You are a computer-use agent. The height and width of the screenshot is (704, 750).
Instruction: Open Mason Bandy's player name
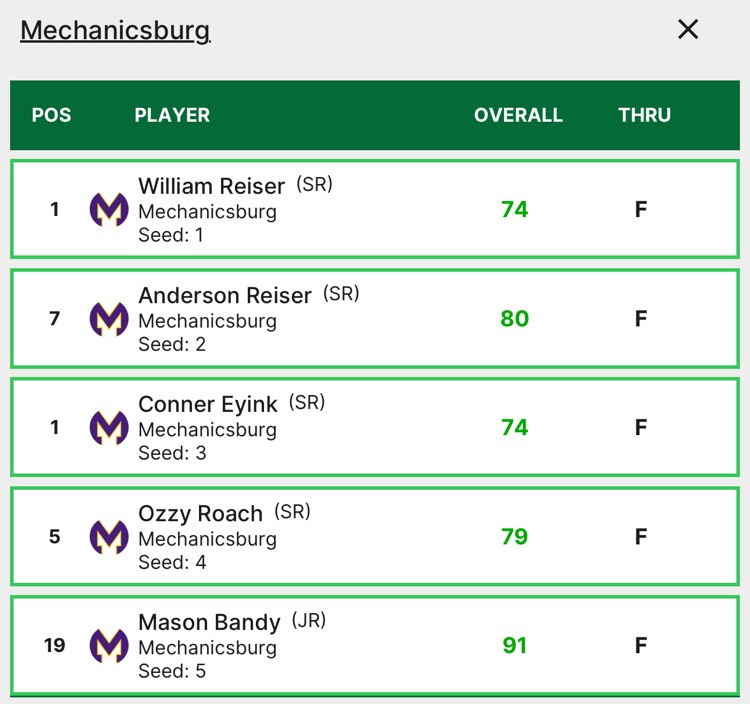click(209, 622)
